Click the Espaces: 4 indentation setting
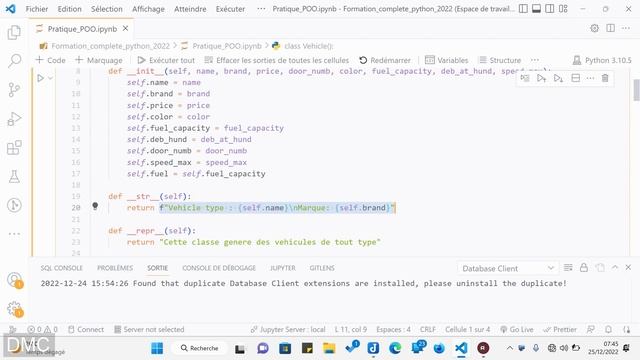This screenshot has height=360, width=640. [393, 329]
